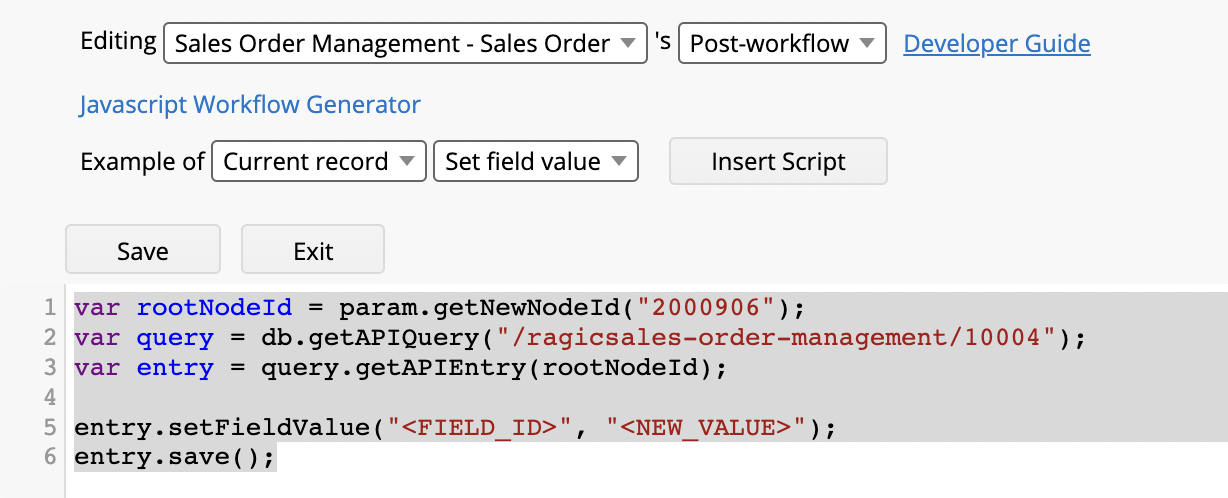Click the query variable name on line 2

coord(176,337)
